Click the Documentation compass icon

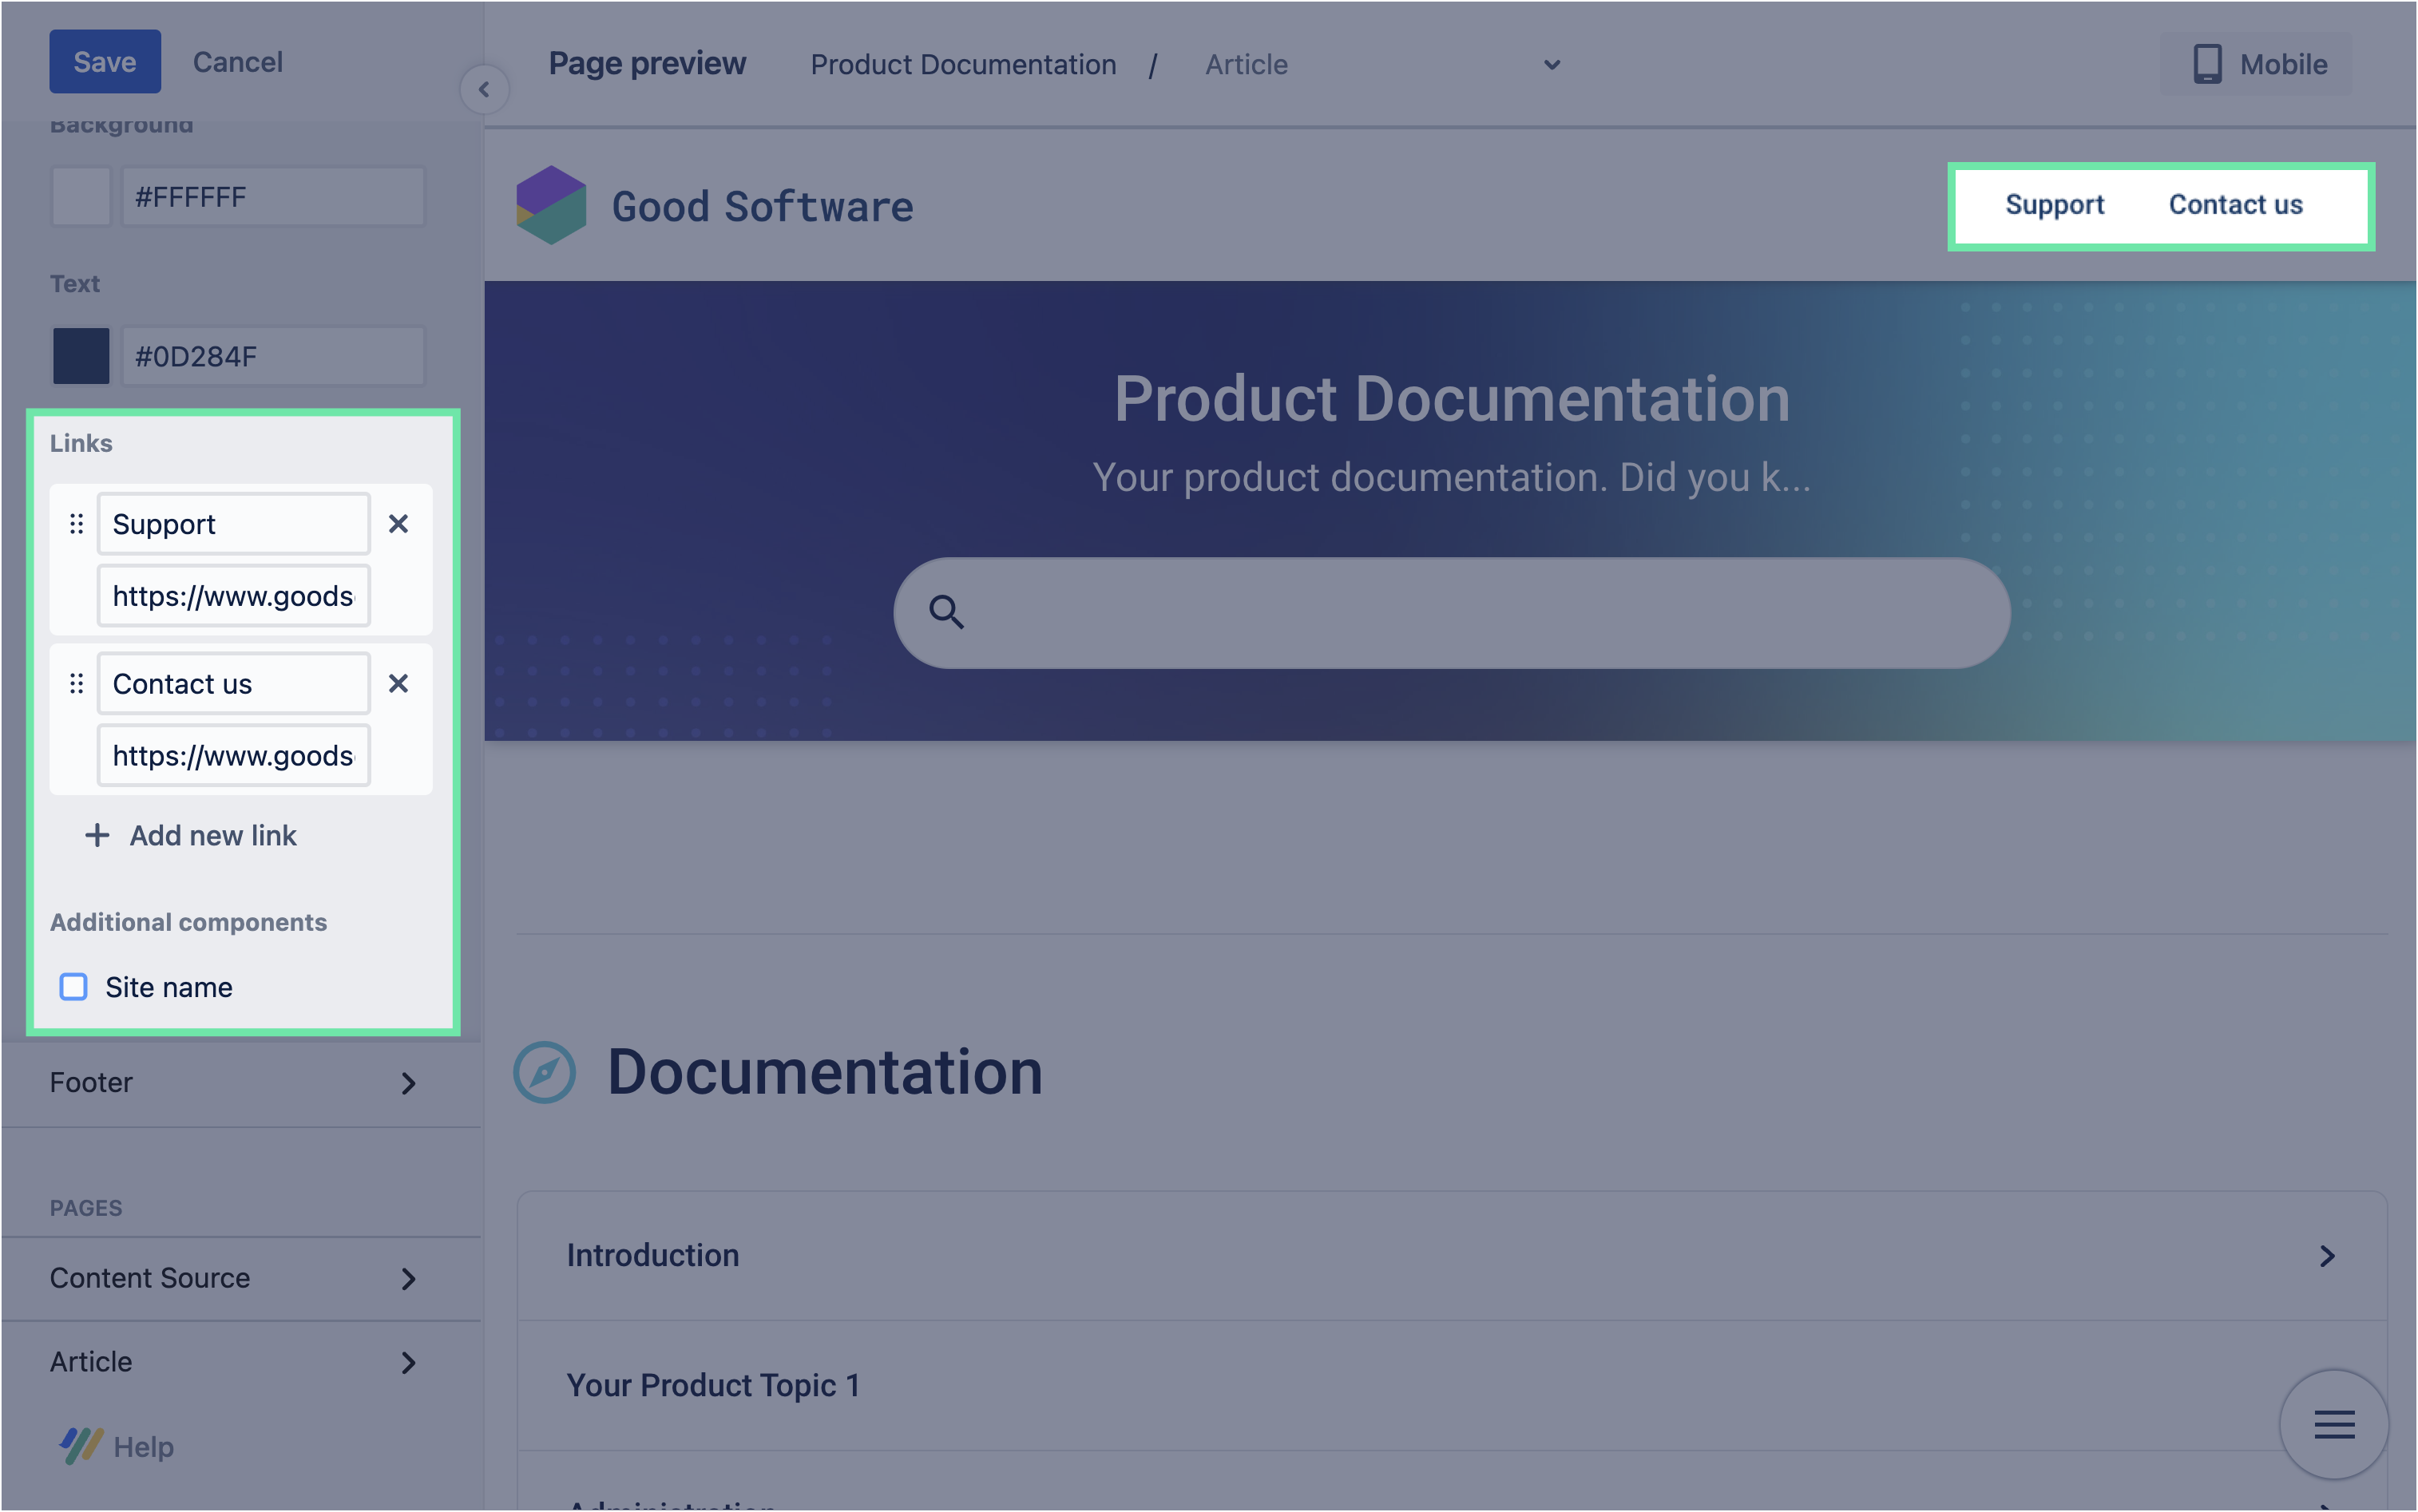pyautogui.click(x=544, y=1072)
